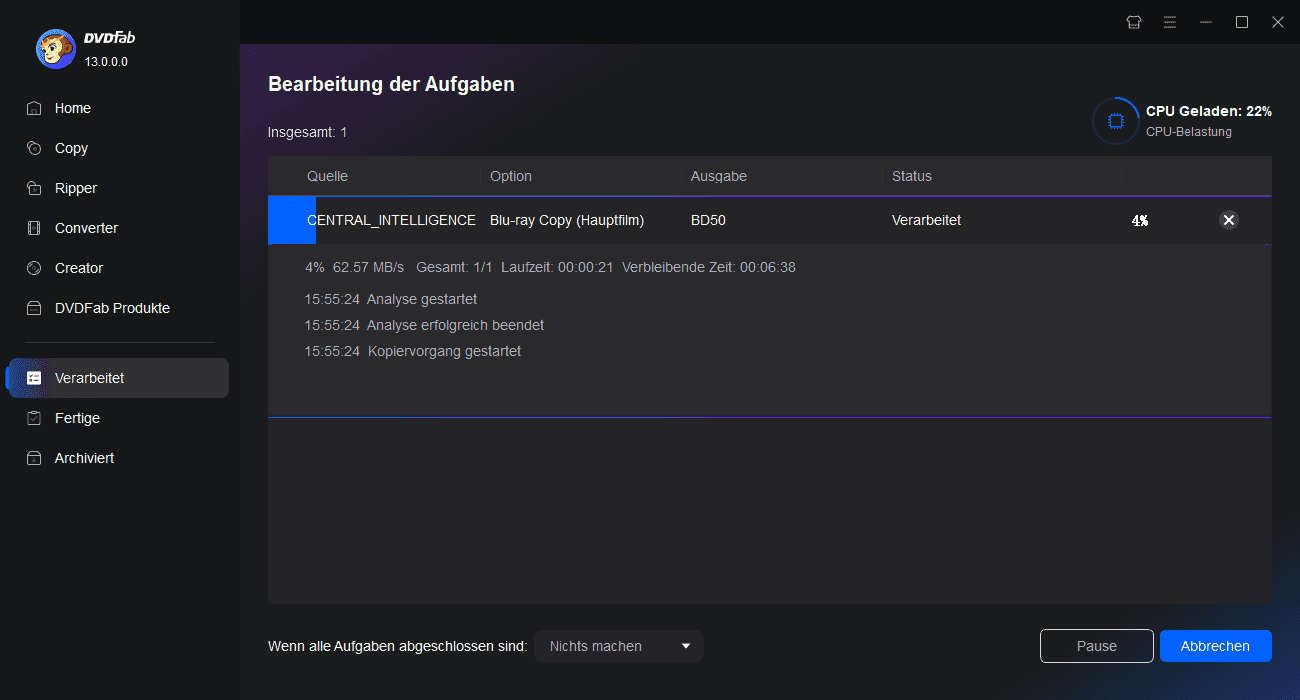Click the Pause button
1300x700 pixels.
click(x=1097, y=646)
